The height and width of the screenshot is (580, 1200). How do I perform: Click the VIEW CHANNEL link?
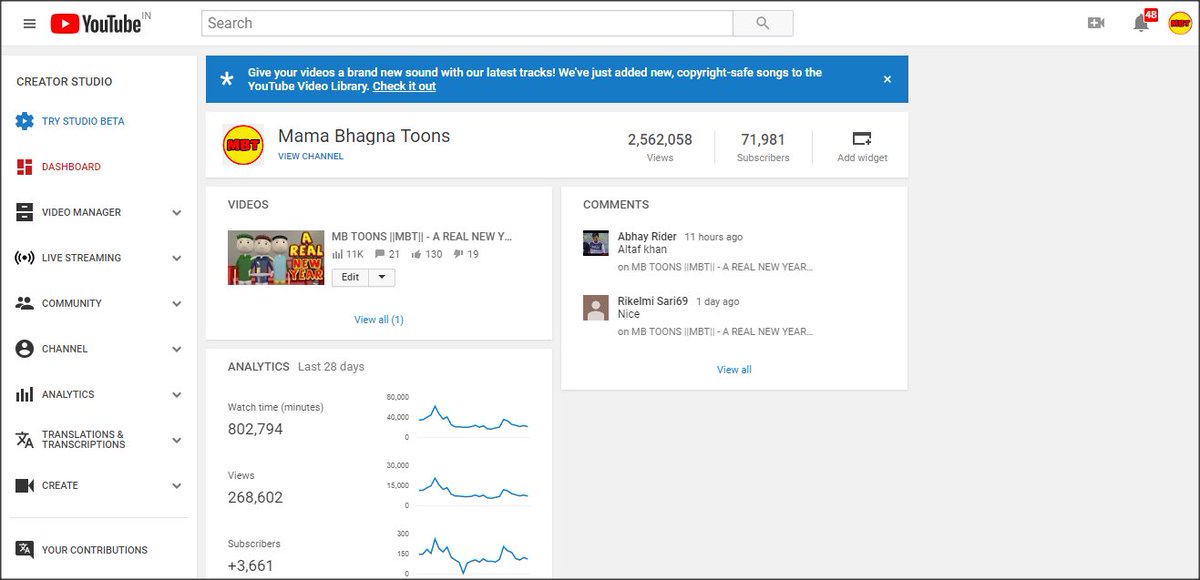tap(311, 156)
